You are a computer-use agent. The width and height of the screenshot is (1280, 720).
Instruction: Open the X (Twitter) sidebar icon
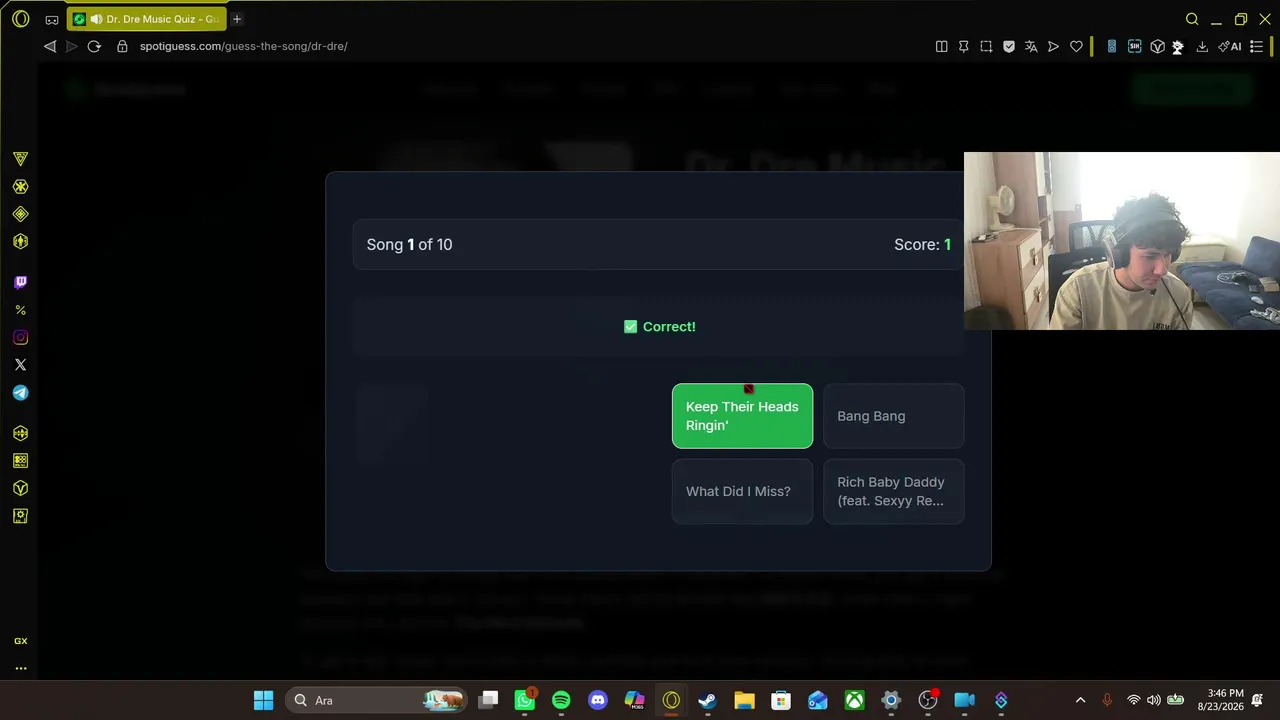pos(20,365)
